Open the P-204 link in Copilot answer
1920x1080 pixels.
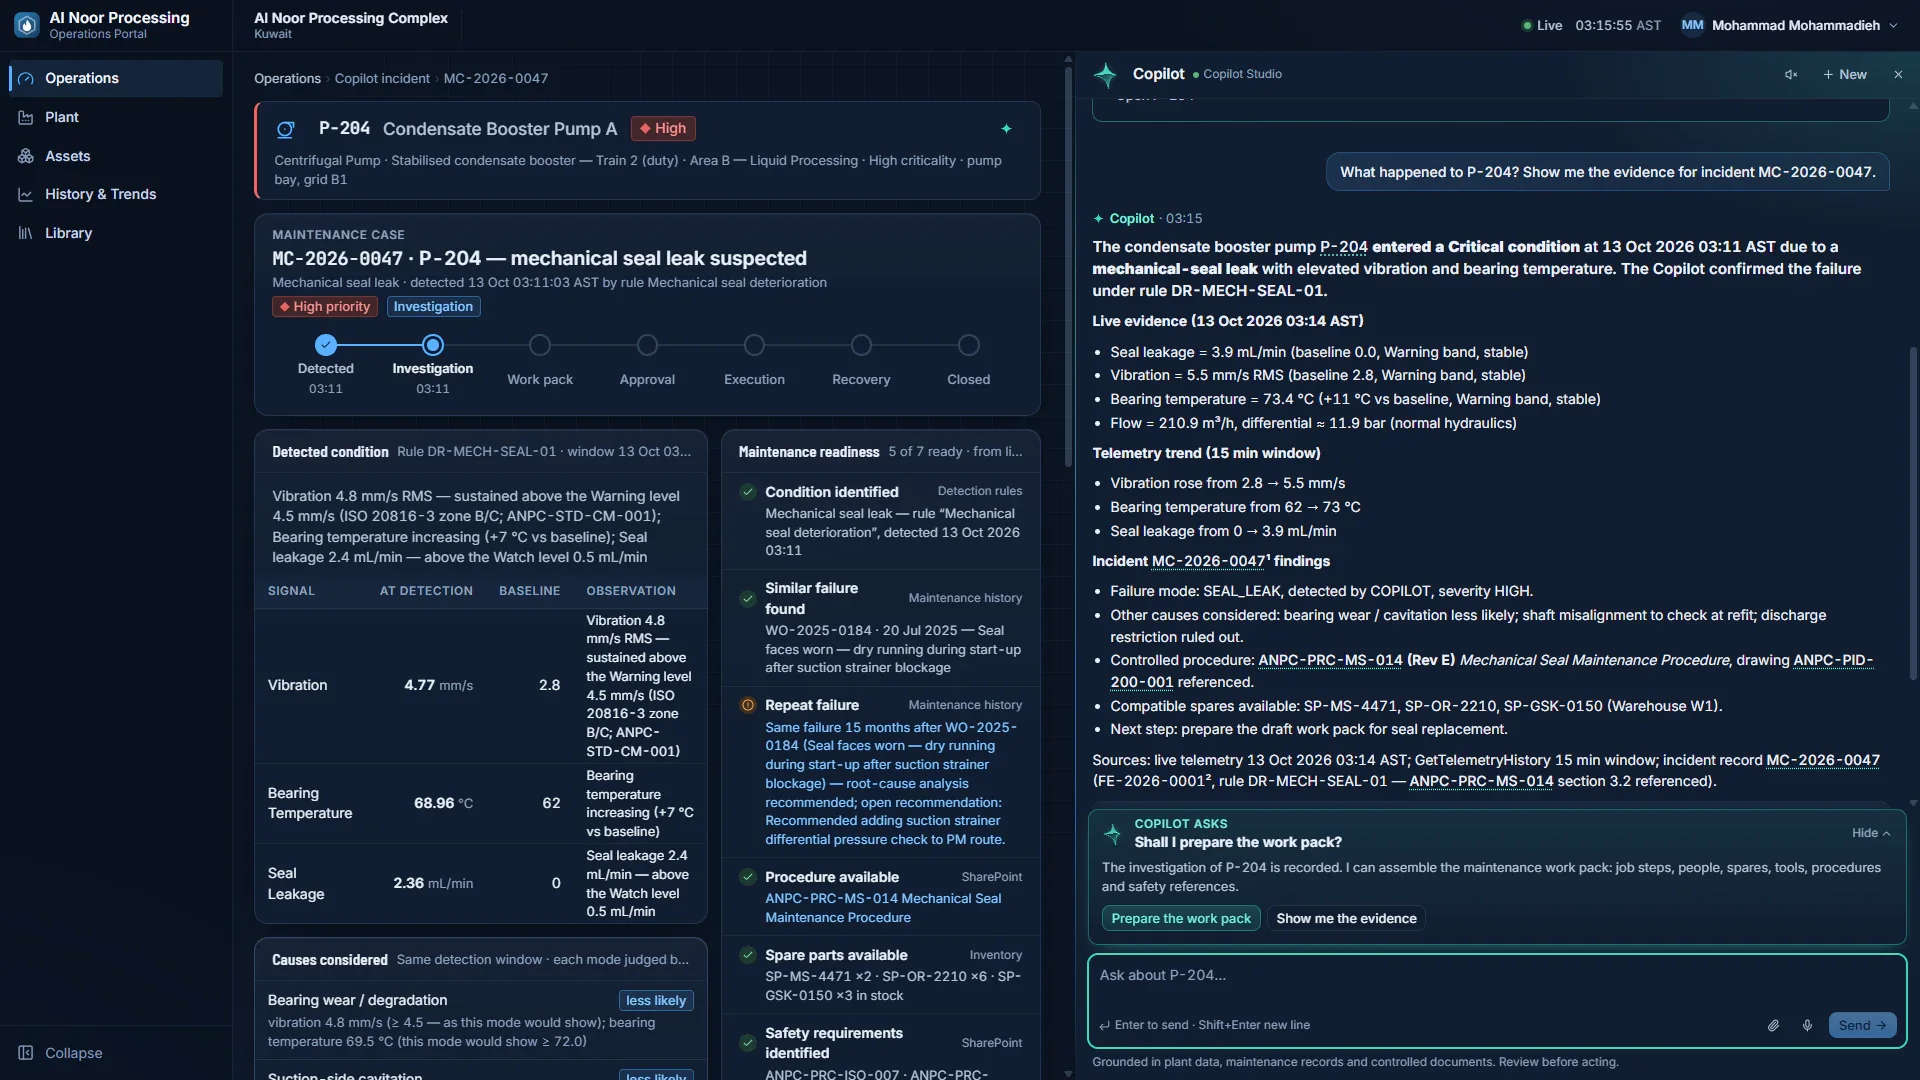click(1343, 247)
